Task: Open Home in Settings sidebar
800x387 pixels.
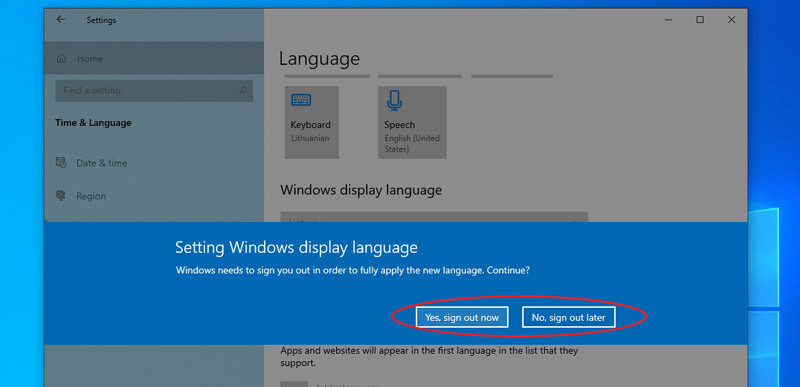Action: pos(154,59)
